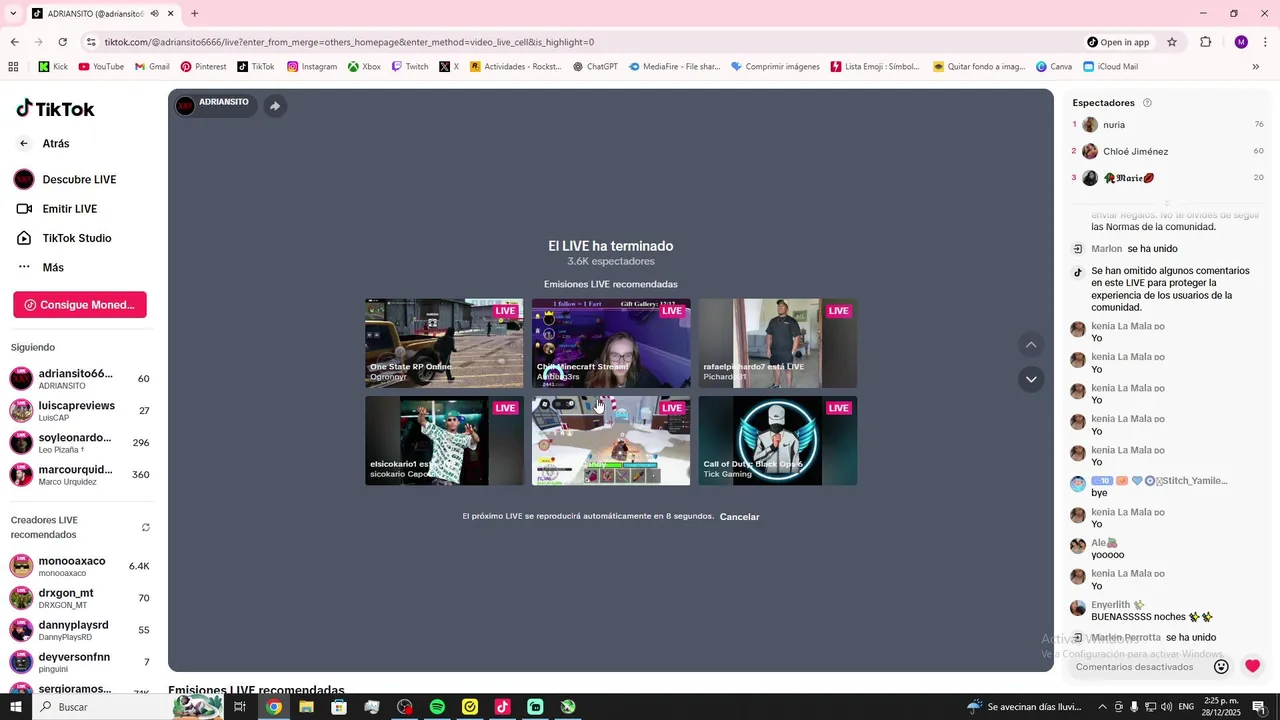Expand the Más menu option

(40, 267)
